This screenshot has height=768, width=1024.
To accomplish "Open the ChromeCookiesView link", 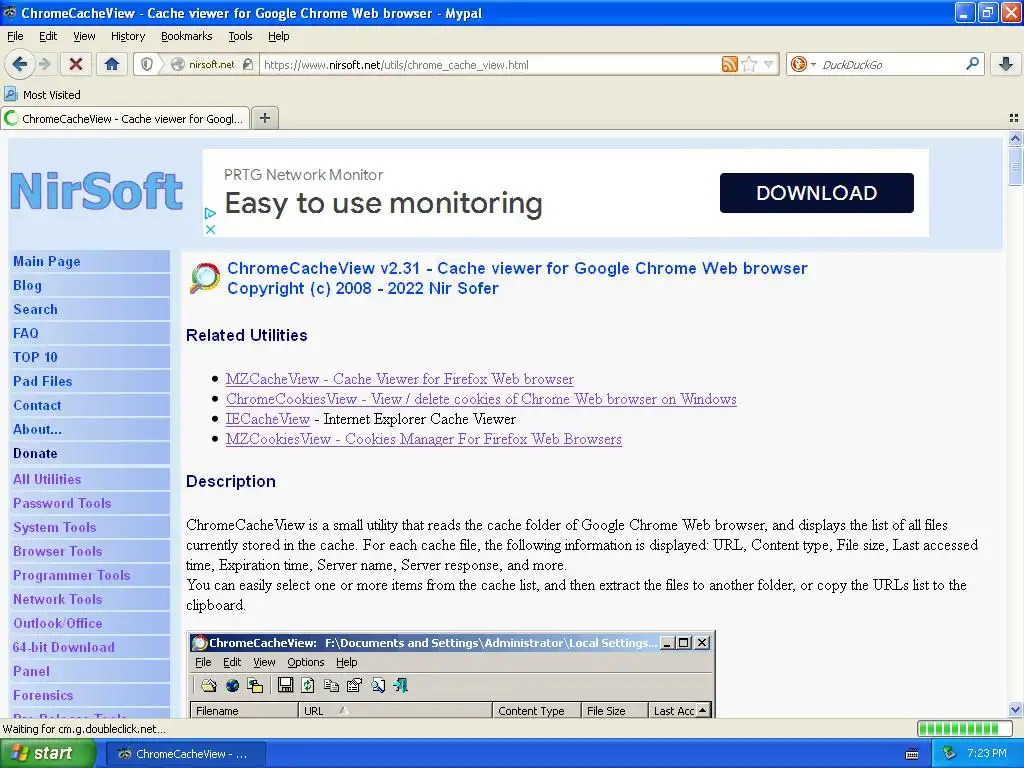I will (481, 399).
